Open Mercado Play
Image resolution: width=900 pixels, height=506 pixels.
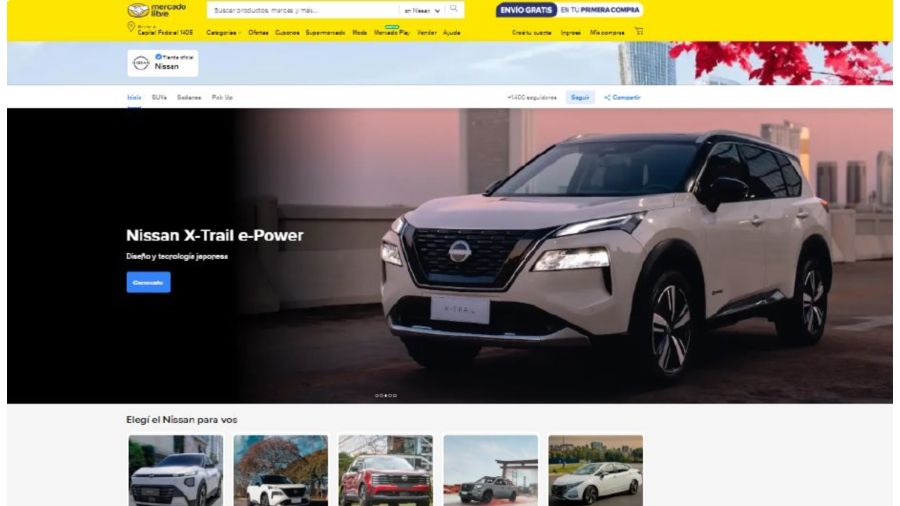click(x=392, y=33)
